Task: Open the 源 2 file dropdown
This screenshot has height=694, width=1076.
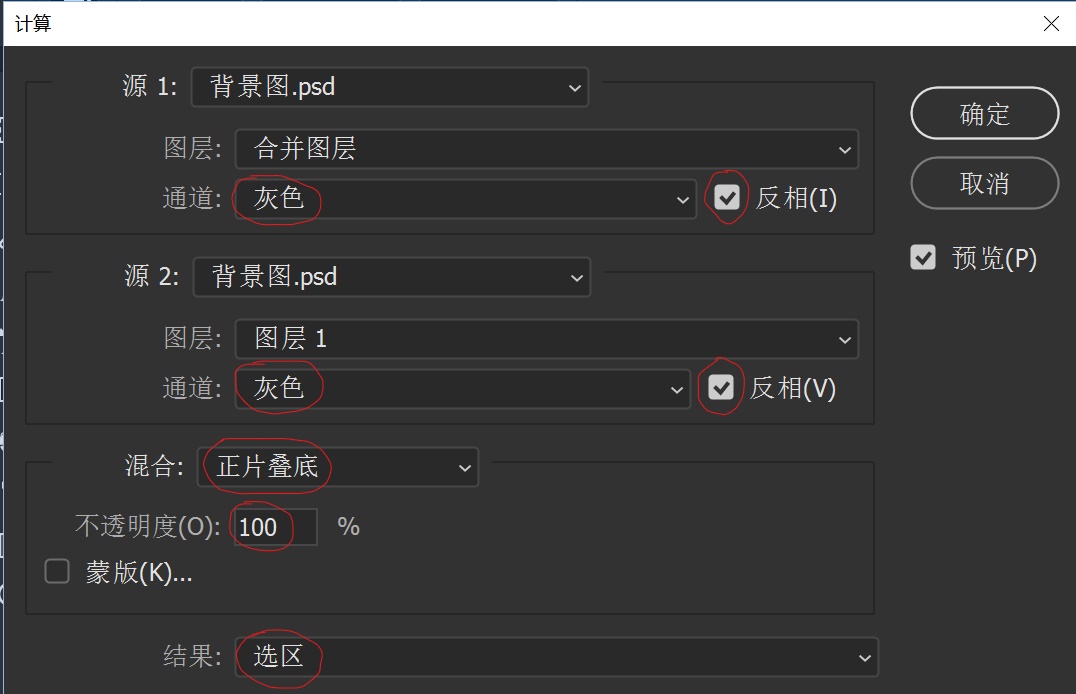Action: (391, 277)
